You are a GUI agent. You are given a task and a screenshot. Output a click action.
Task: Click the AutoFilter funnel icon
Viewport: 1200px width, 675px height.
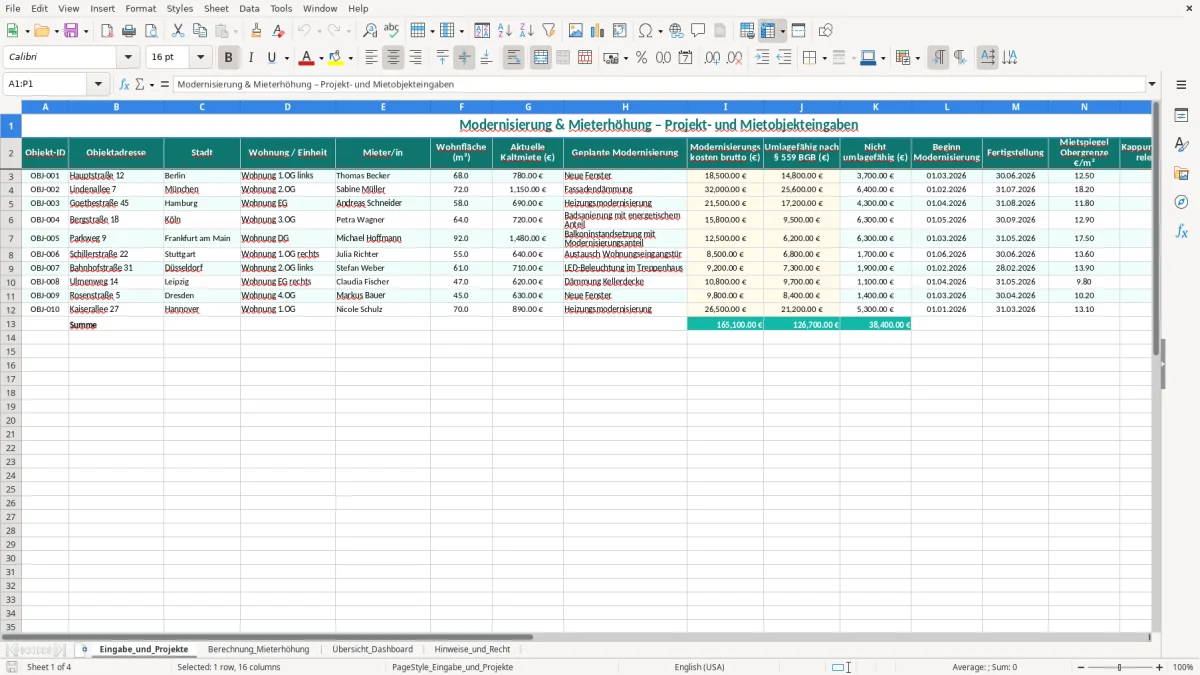coord(549,31)
